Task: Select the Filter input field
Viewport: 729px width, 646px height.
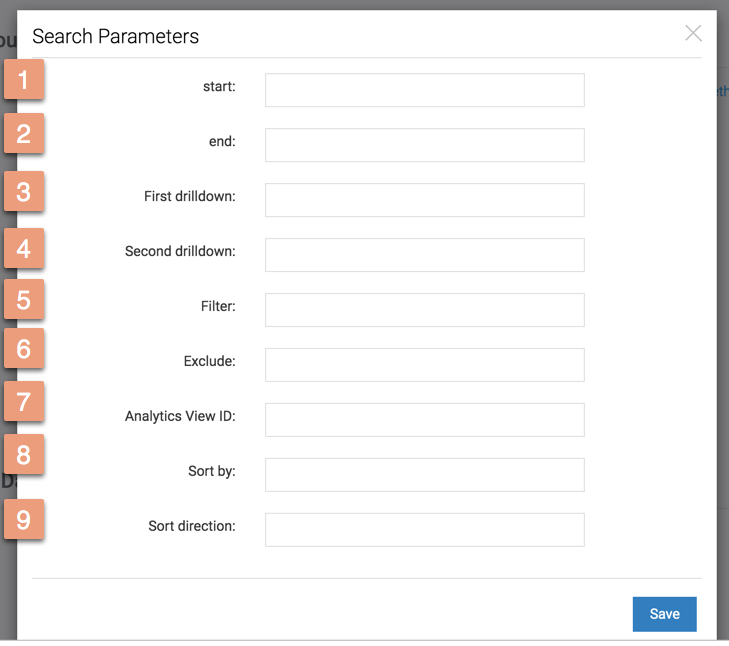Action: 424,310
